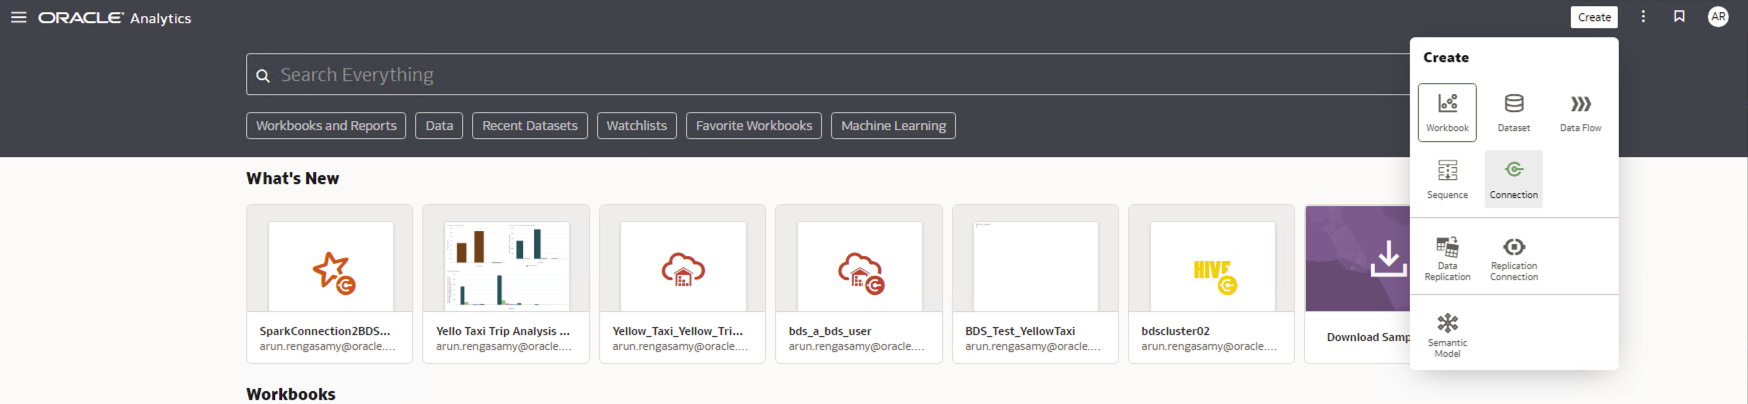Focus the Search Everything field
Image resolution: width=1748 pixels, height=404 pixels.
coord(828,74)
